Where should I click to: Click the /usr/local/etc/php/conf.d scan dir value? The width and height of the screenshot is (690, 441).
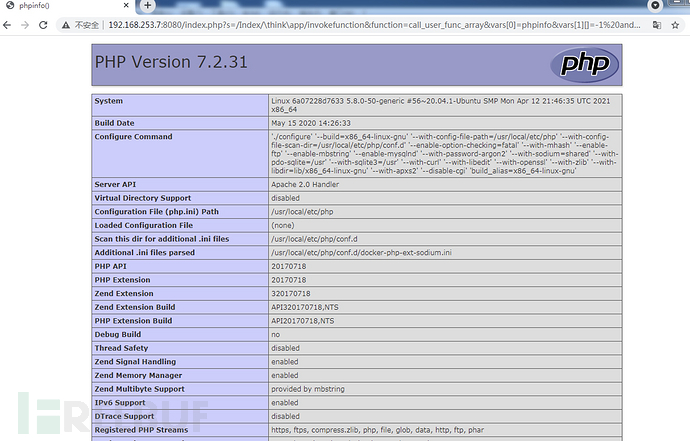314,239
